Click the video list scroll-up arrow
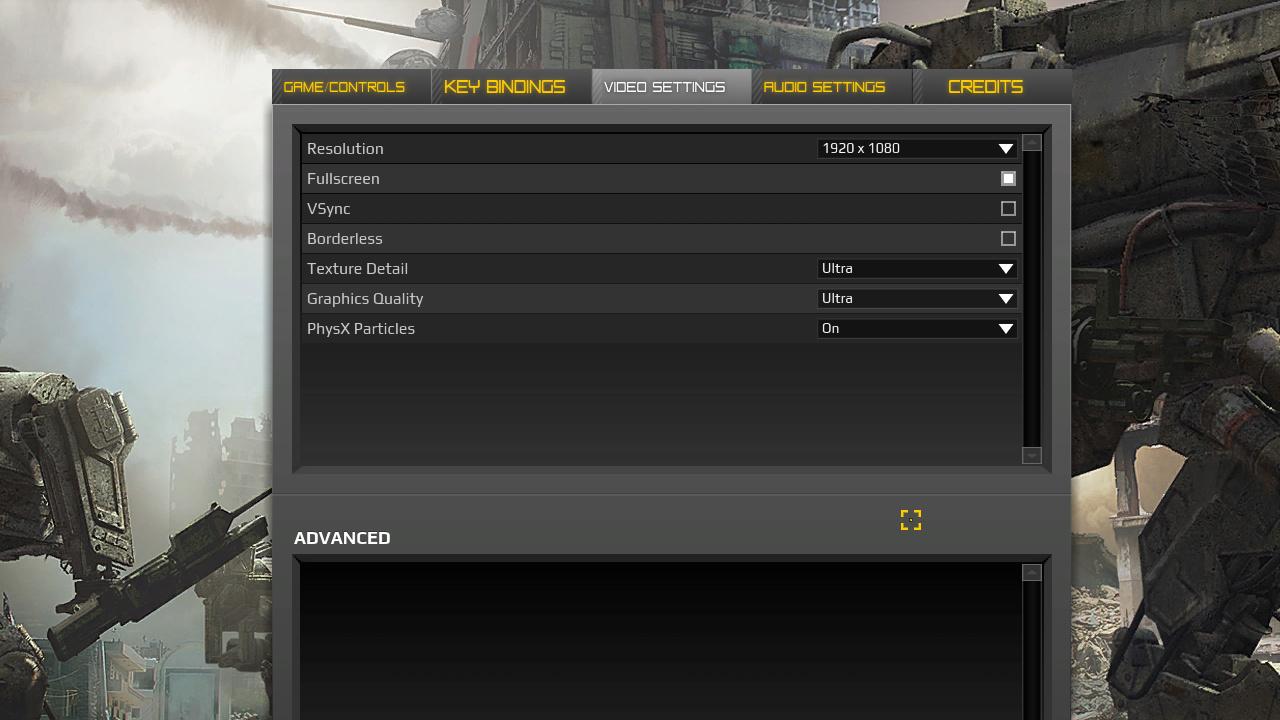Screen dimensions: 1280x720 1032,142
